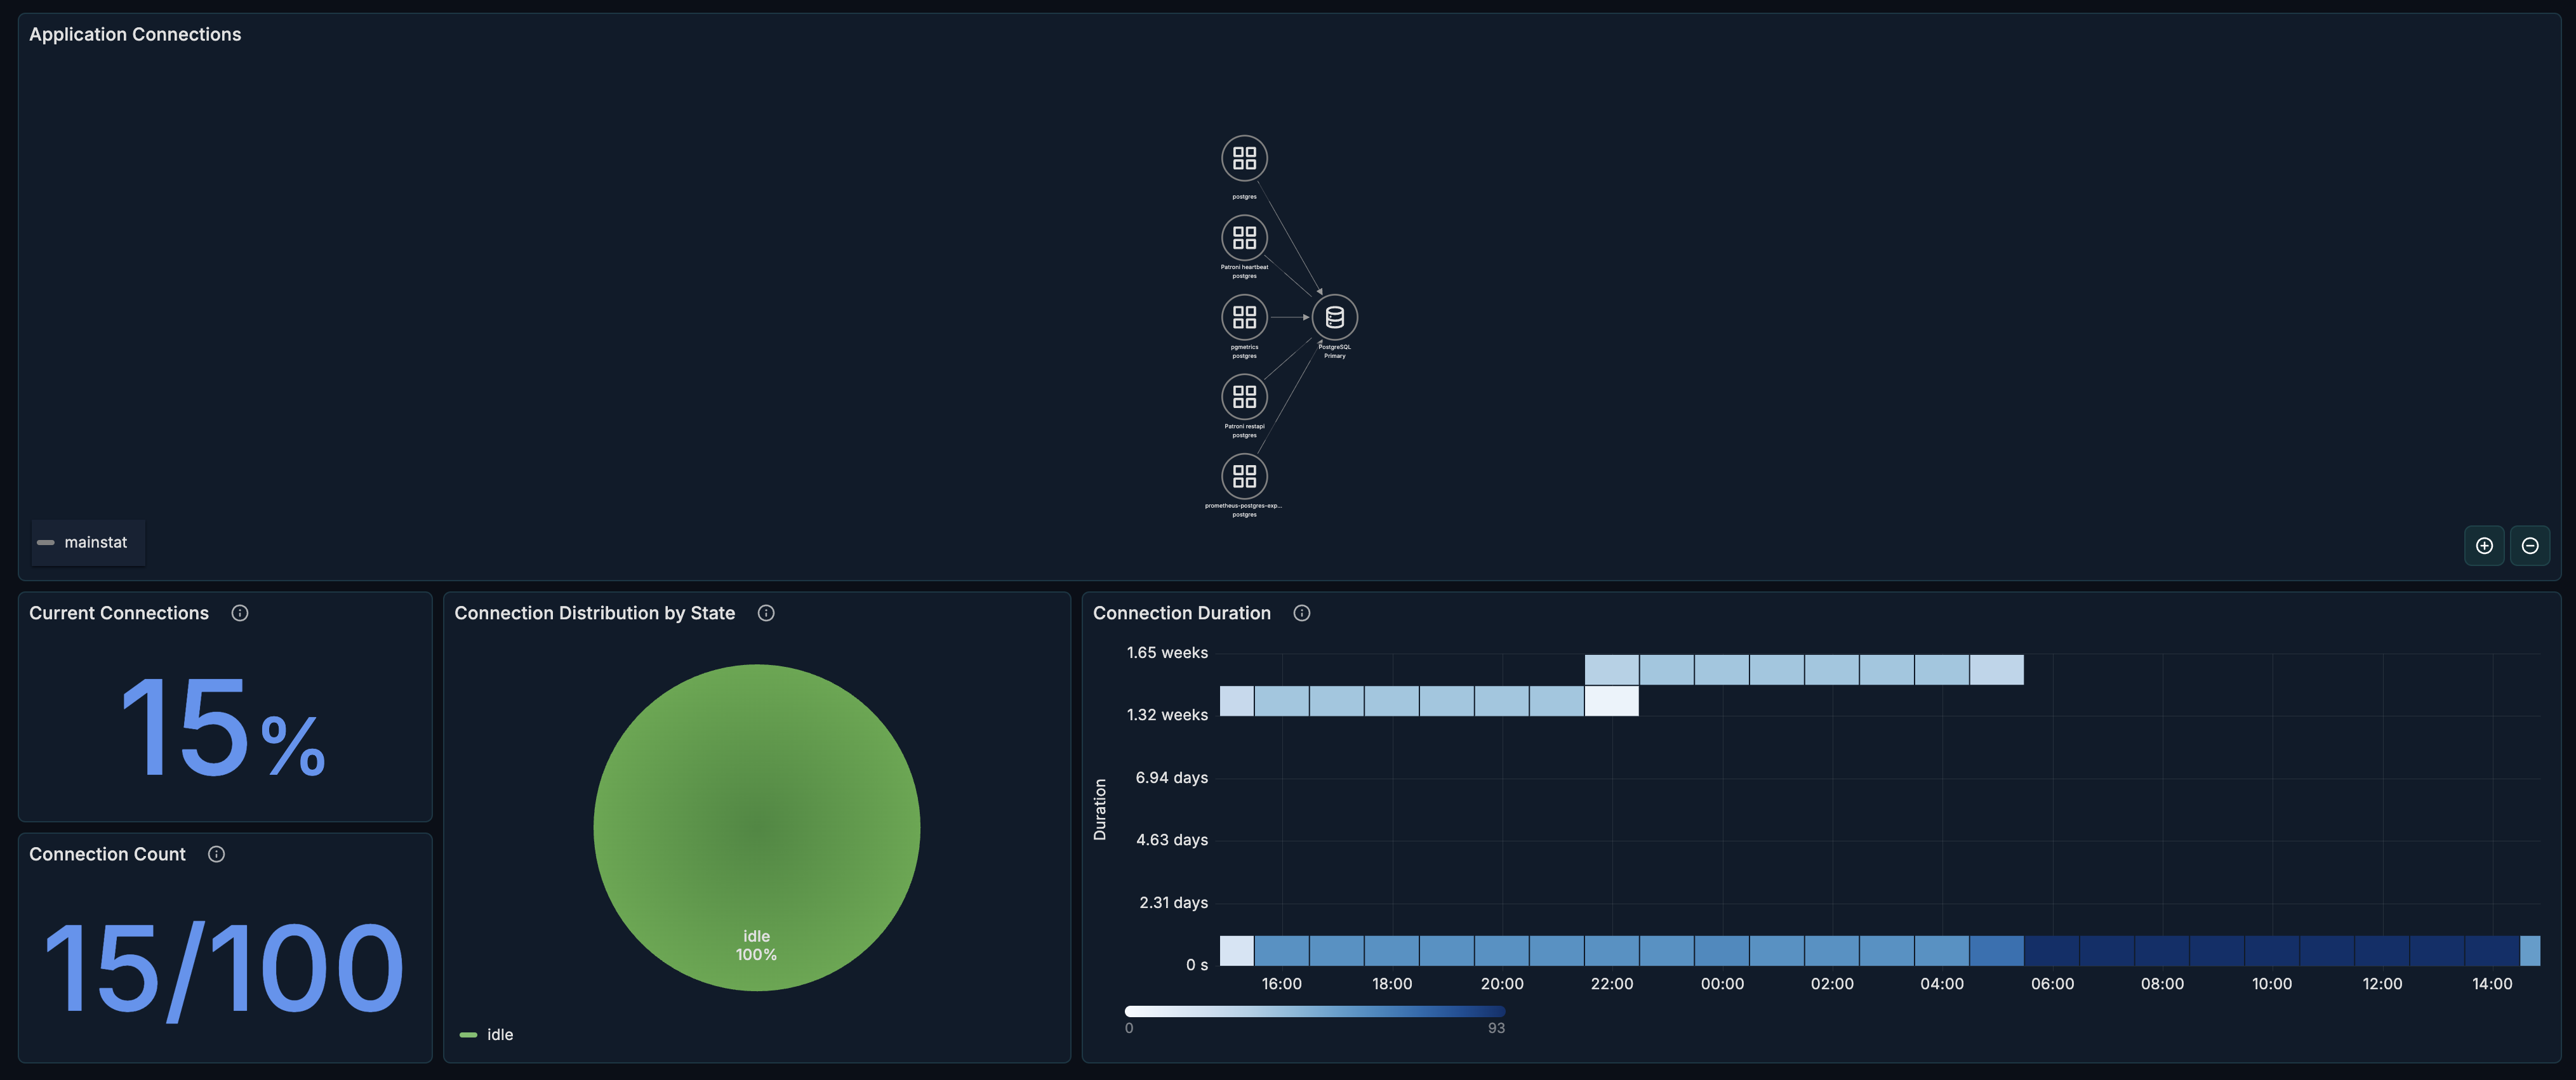The width and height of the screenshot is (2576, 1080).
Task: Select the pgmetrics application node
Action: coord(1244,318)
